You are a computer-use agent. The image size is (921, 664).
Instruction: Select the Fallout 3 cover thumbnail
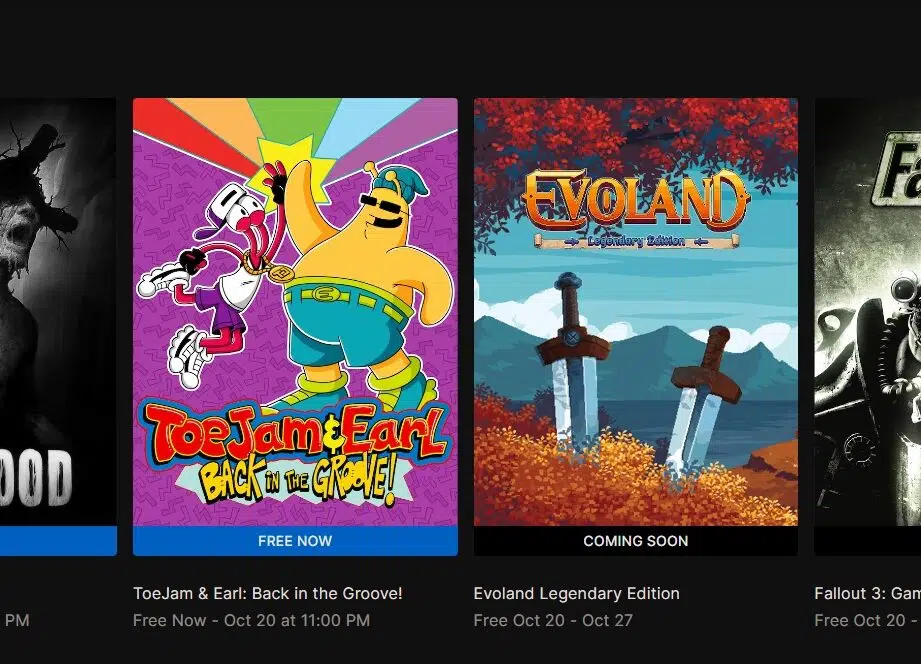(x=868, y=312)
